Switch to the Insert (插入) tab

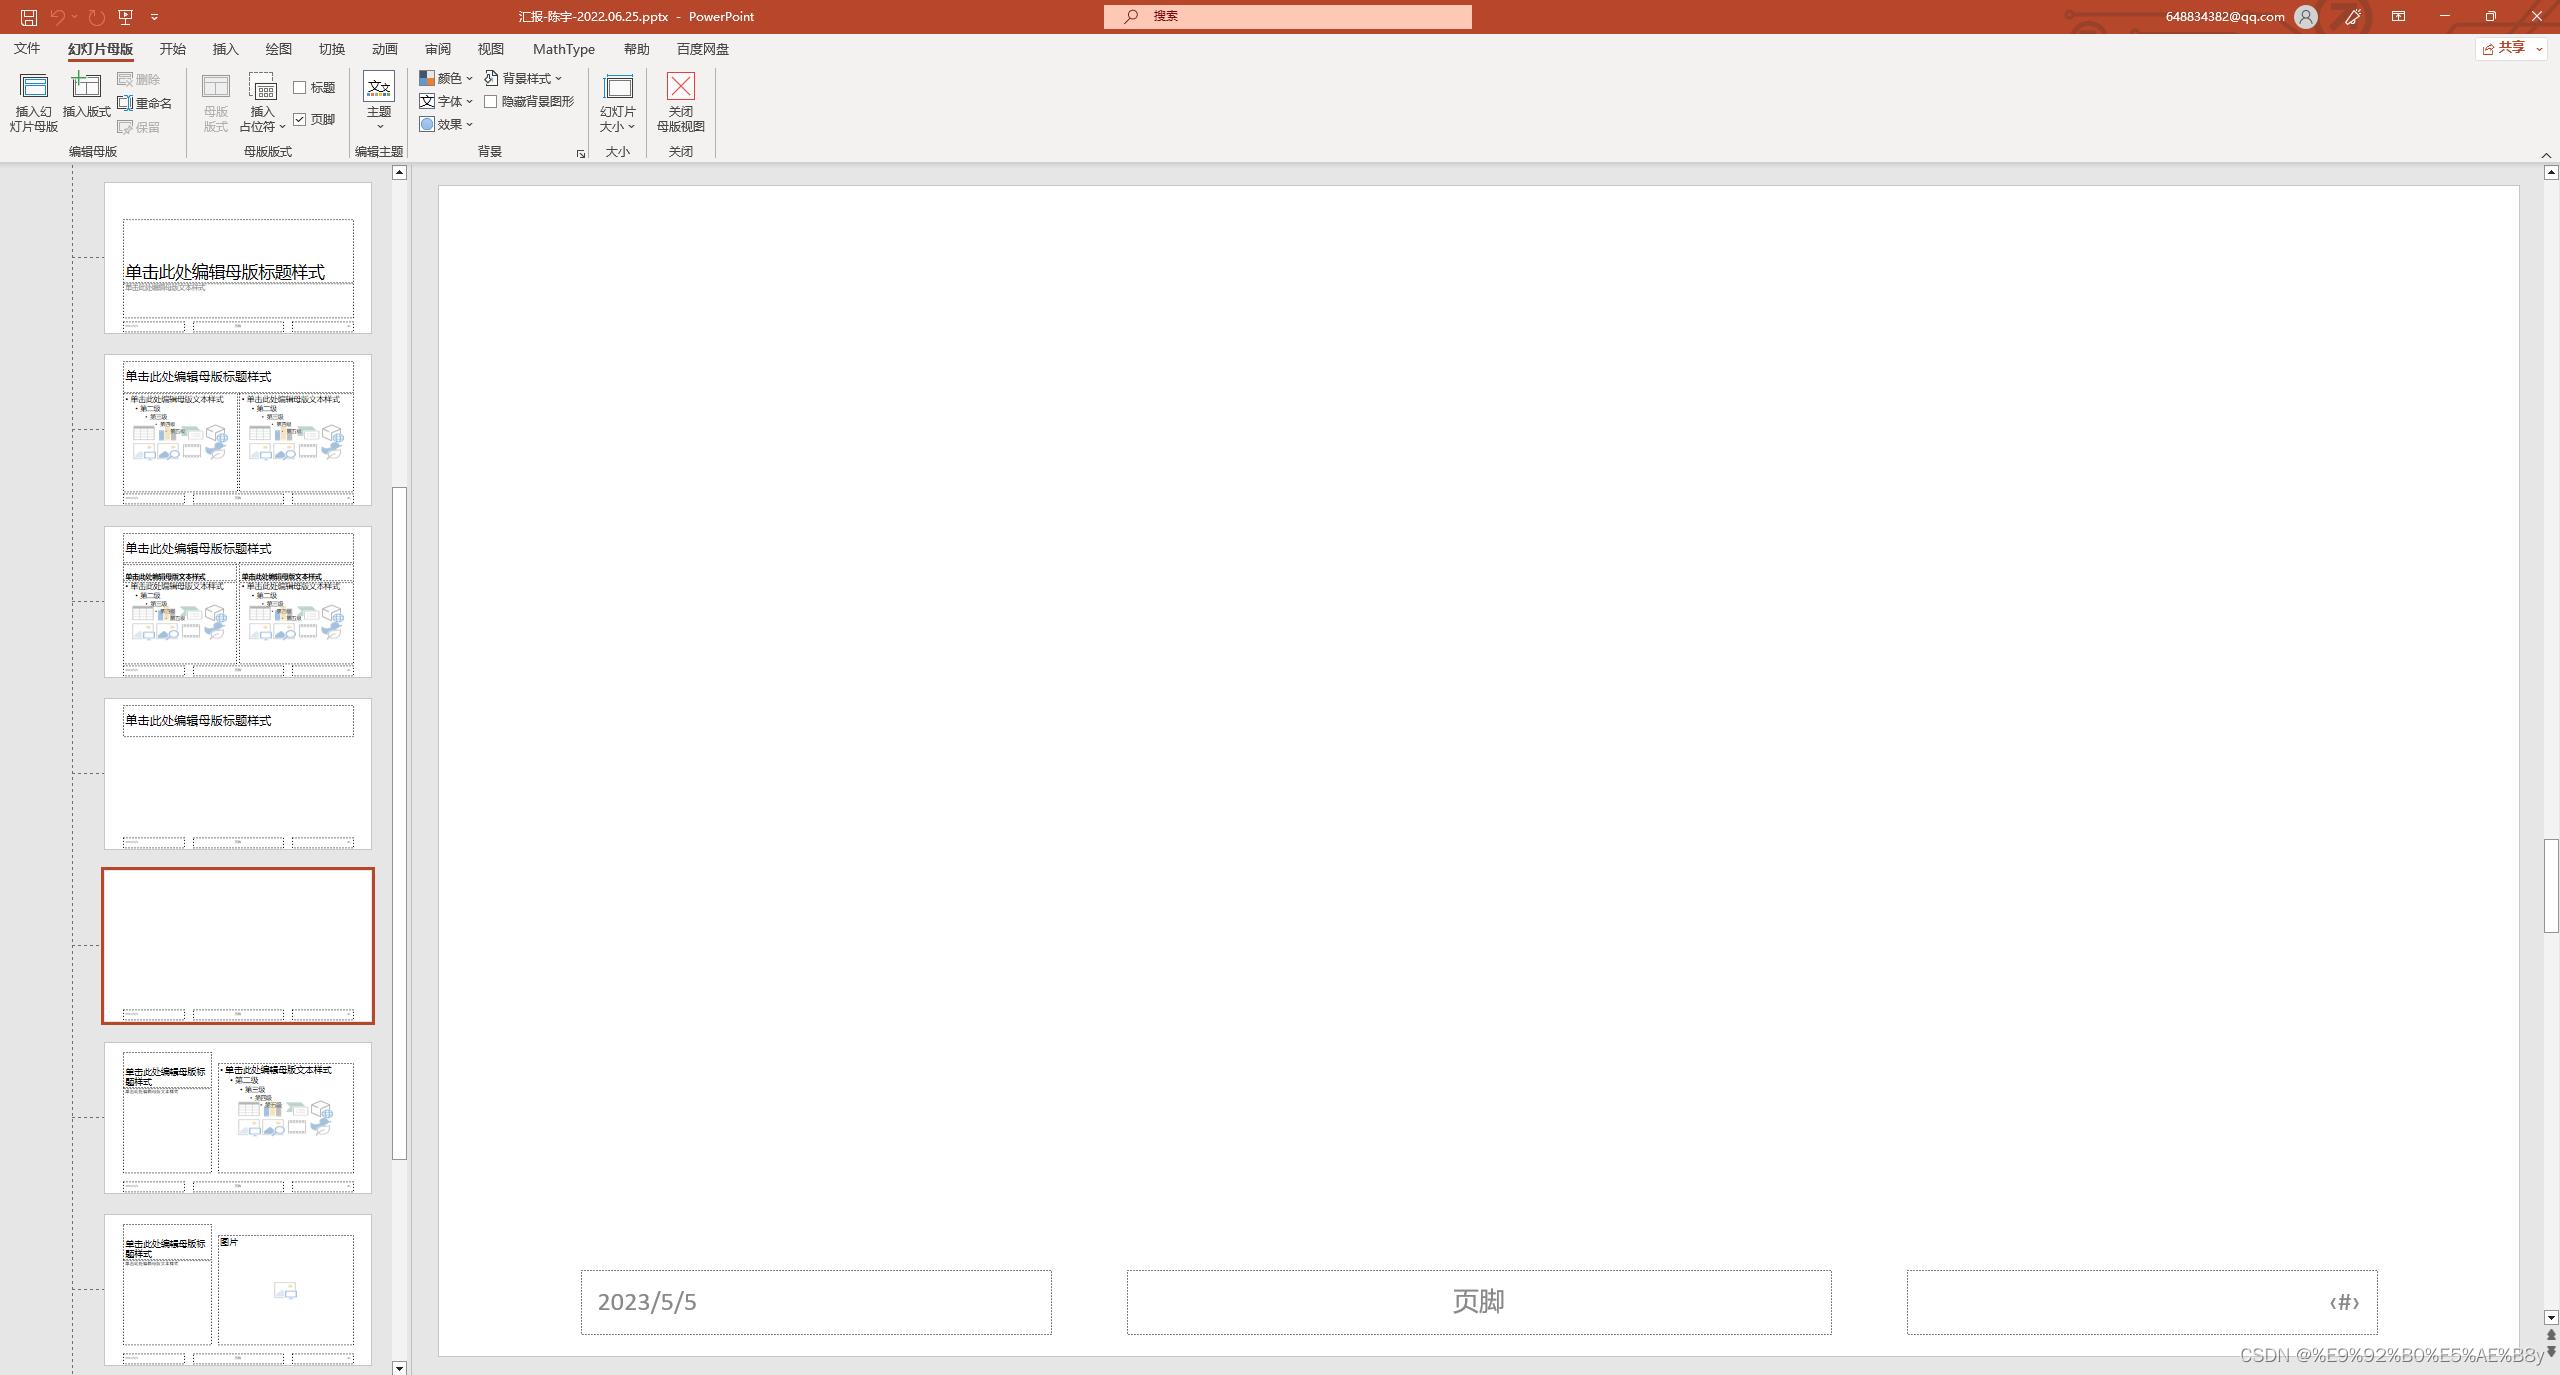(x=226, y=49)
